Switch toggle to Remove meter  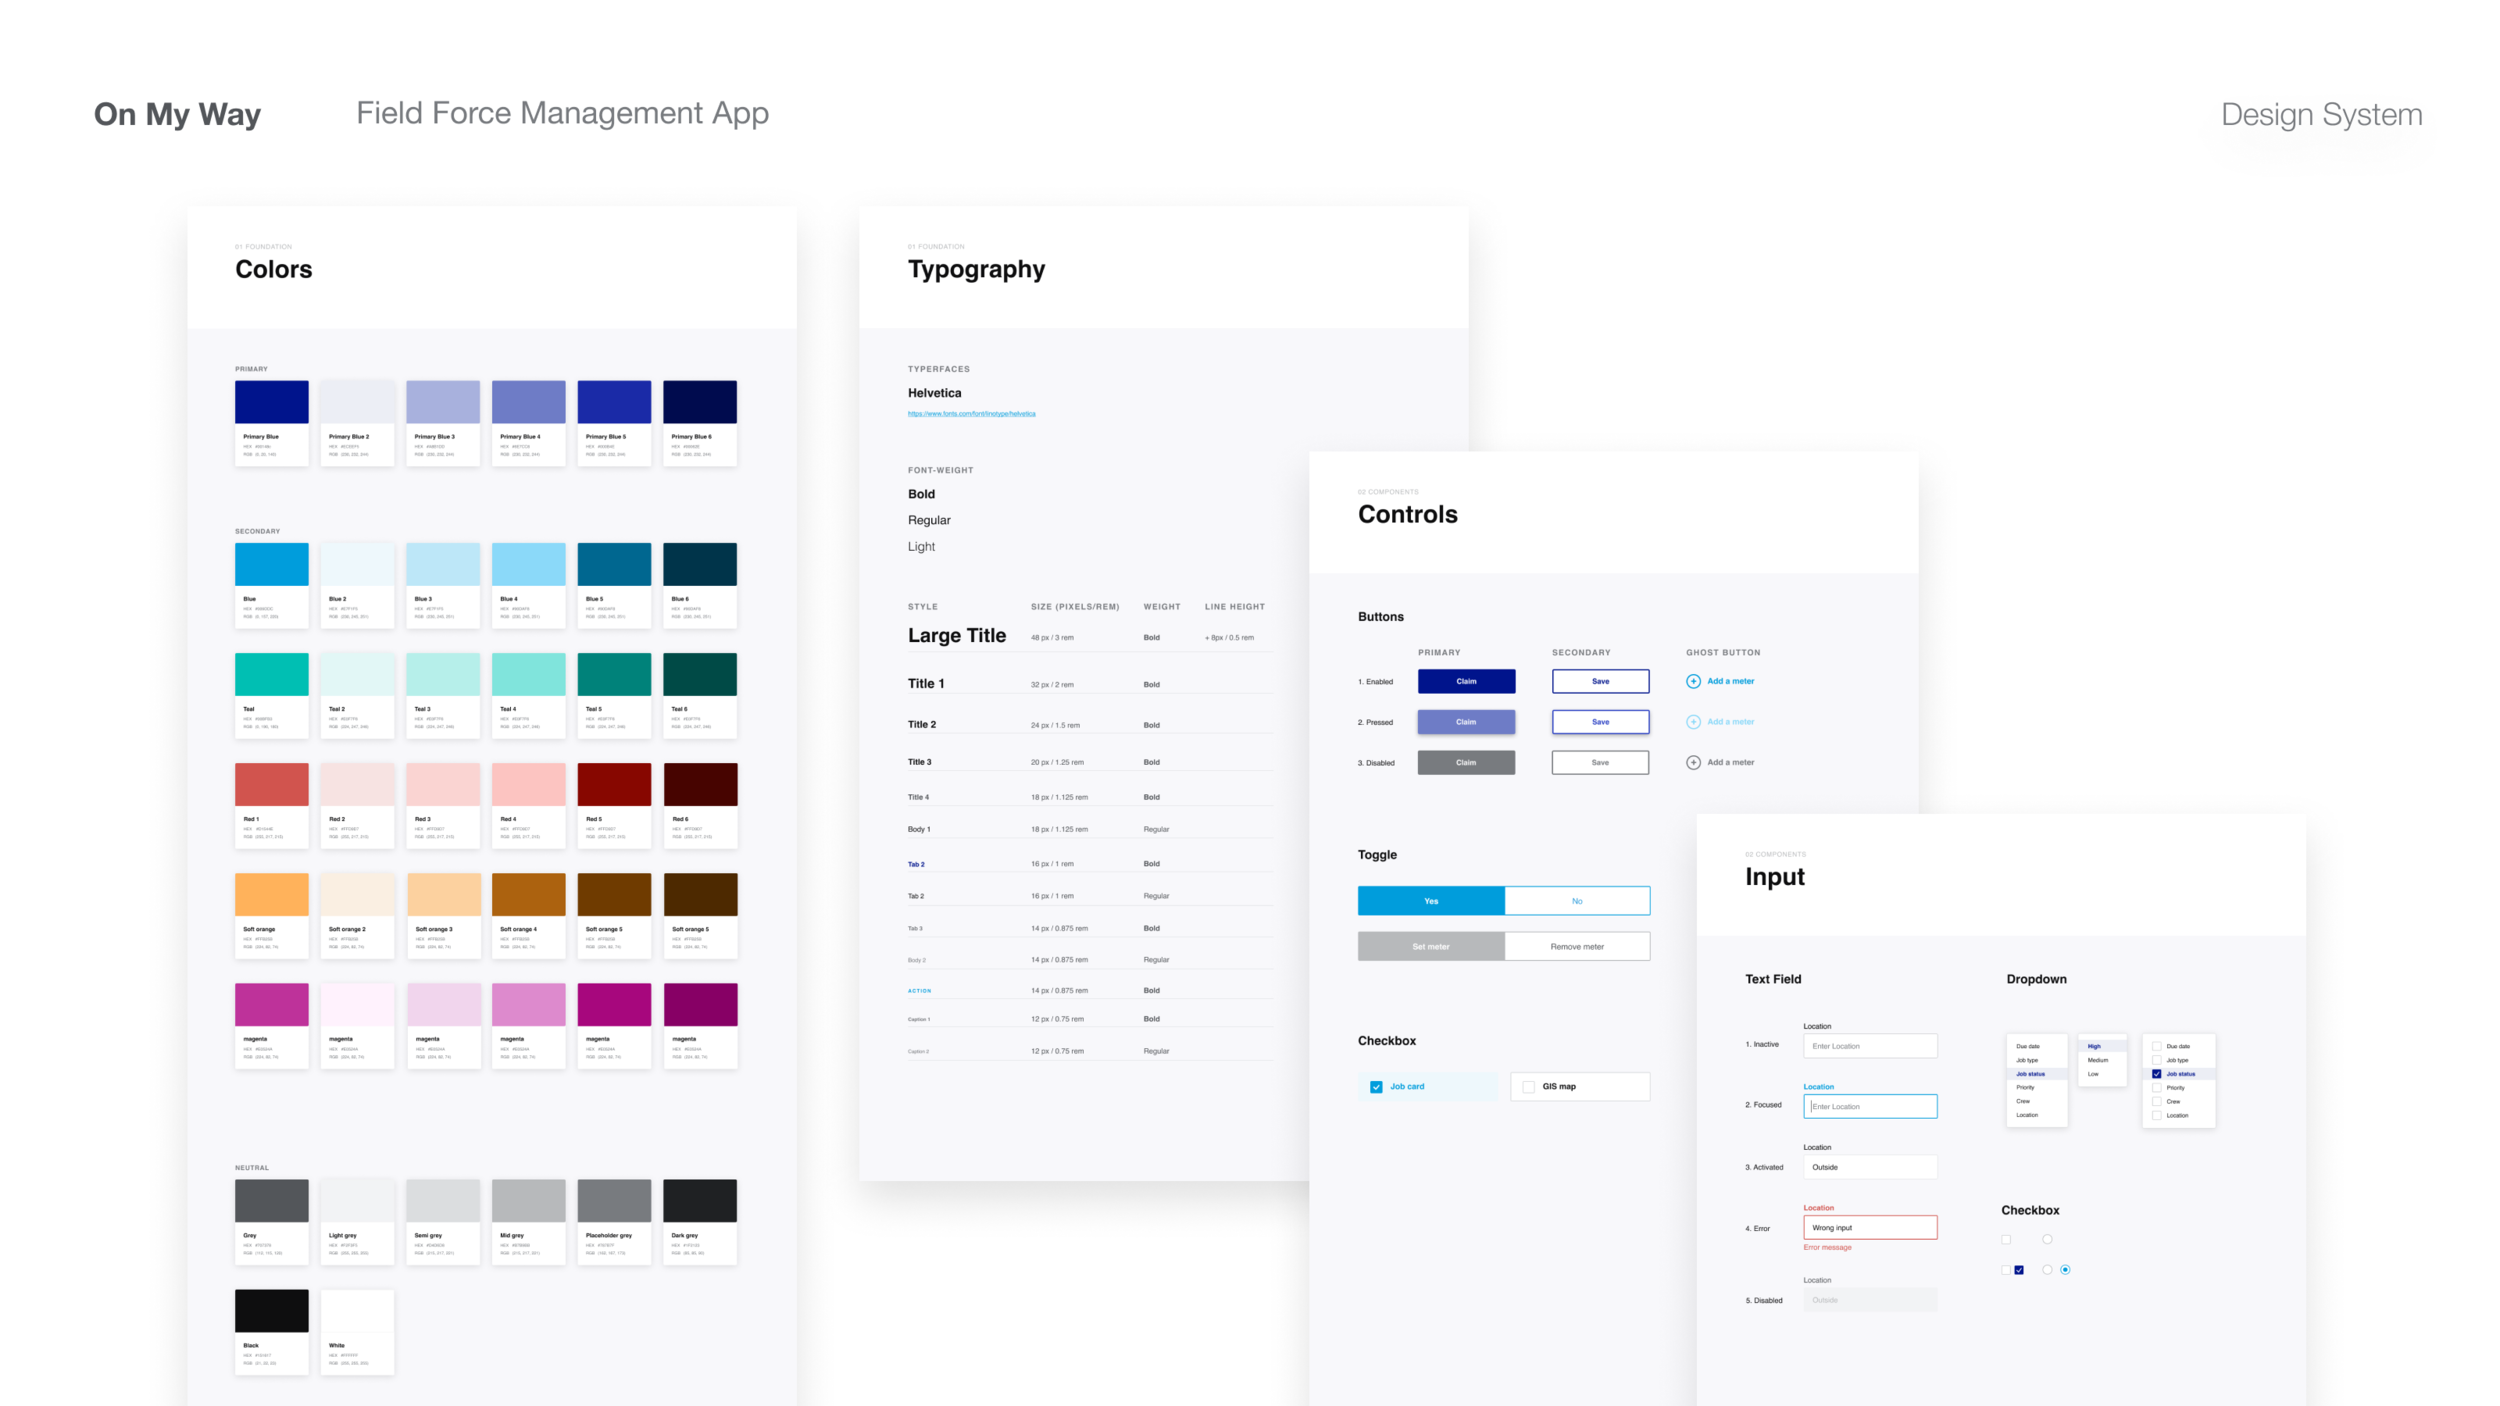pyautogui.click(x=1577, y=947)
